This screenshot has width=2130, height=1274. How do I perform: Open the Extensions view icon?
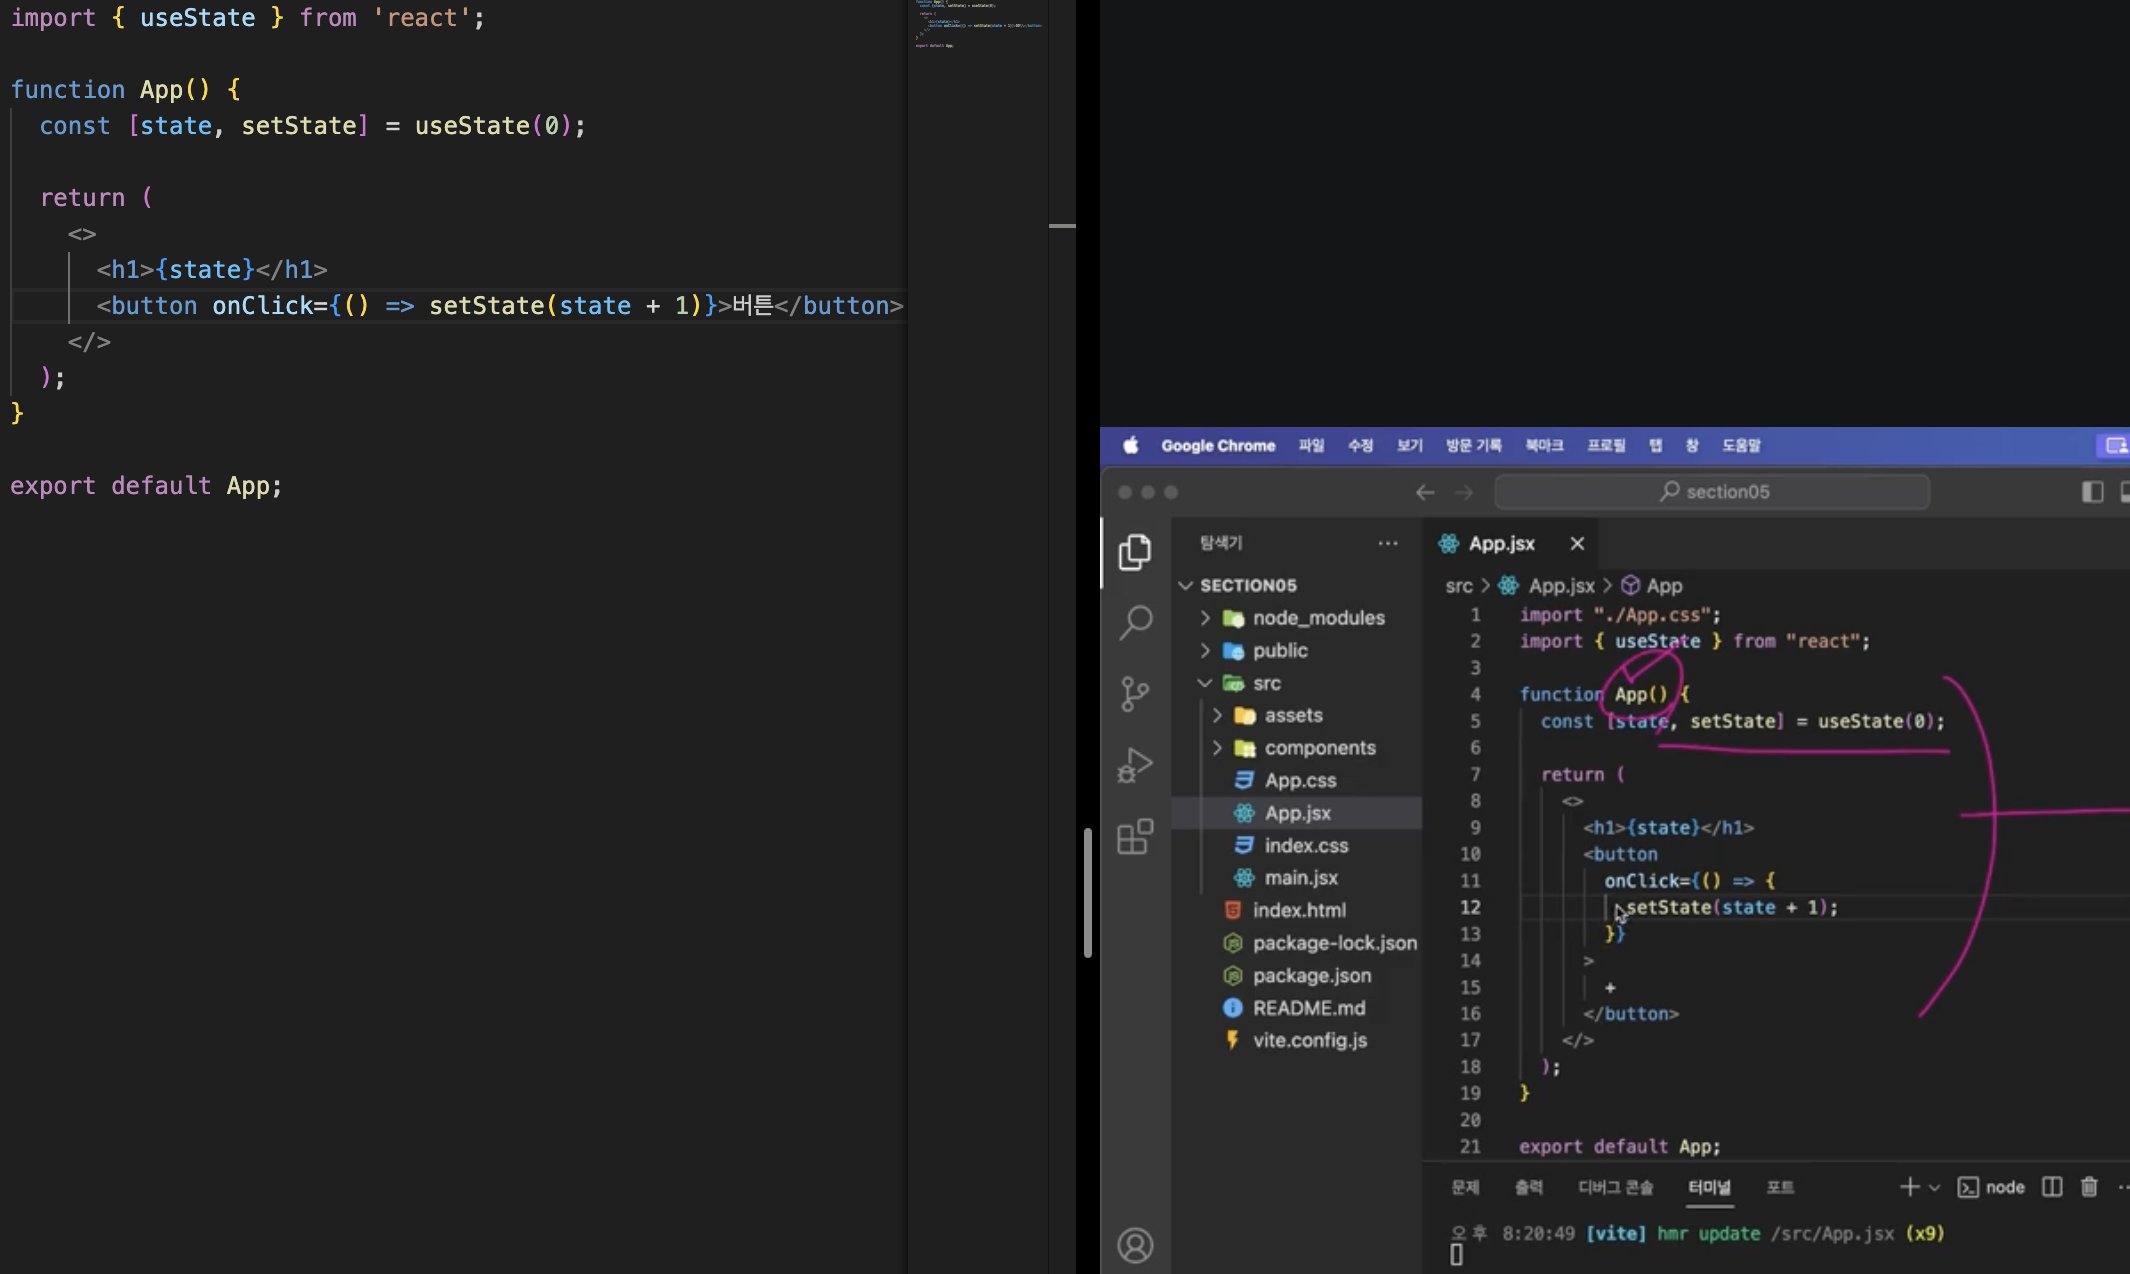click(1135, 837)
